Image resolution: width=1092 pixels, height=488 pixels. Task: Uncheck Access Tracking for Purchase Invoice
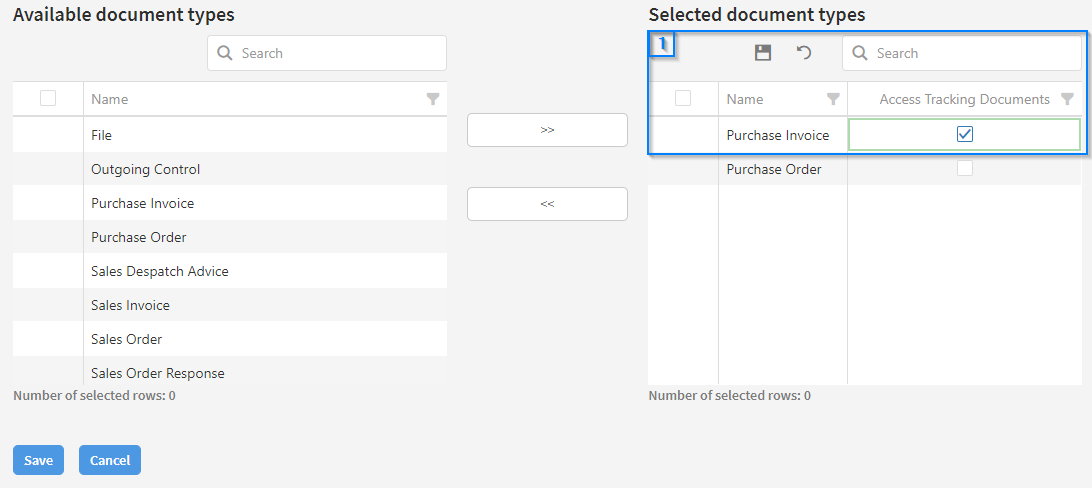(965, 135)
